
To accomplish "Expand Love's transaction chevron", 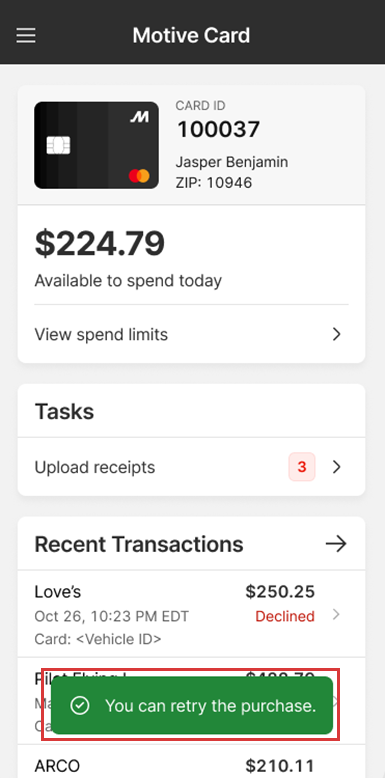I will pos(336,615).
